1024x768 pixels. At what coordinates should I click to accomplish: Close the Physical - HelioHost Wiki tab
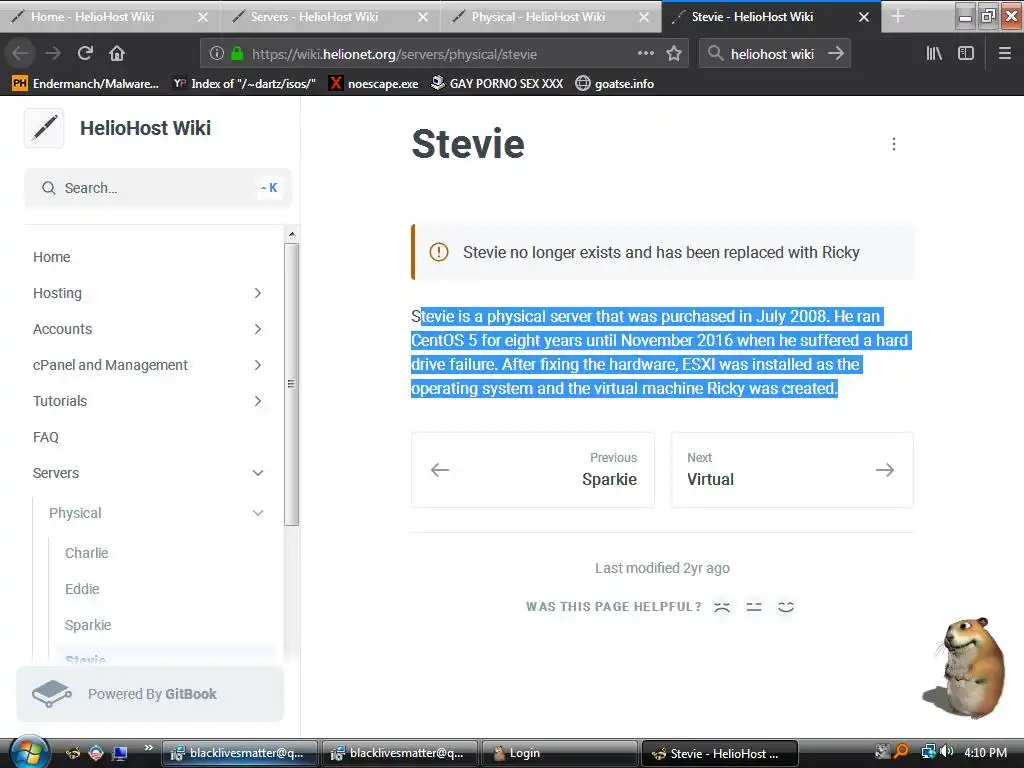click(644, 17)
